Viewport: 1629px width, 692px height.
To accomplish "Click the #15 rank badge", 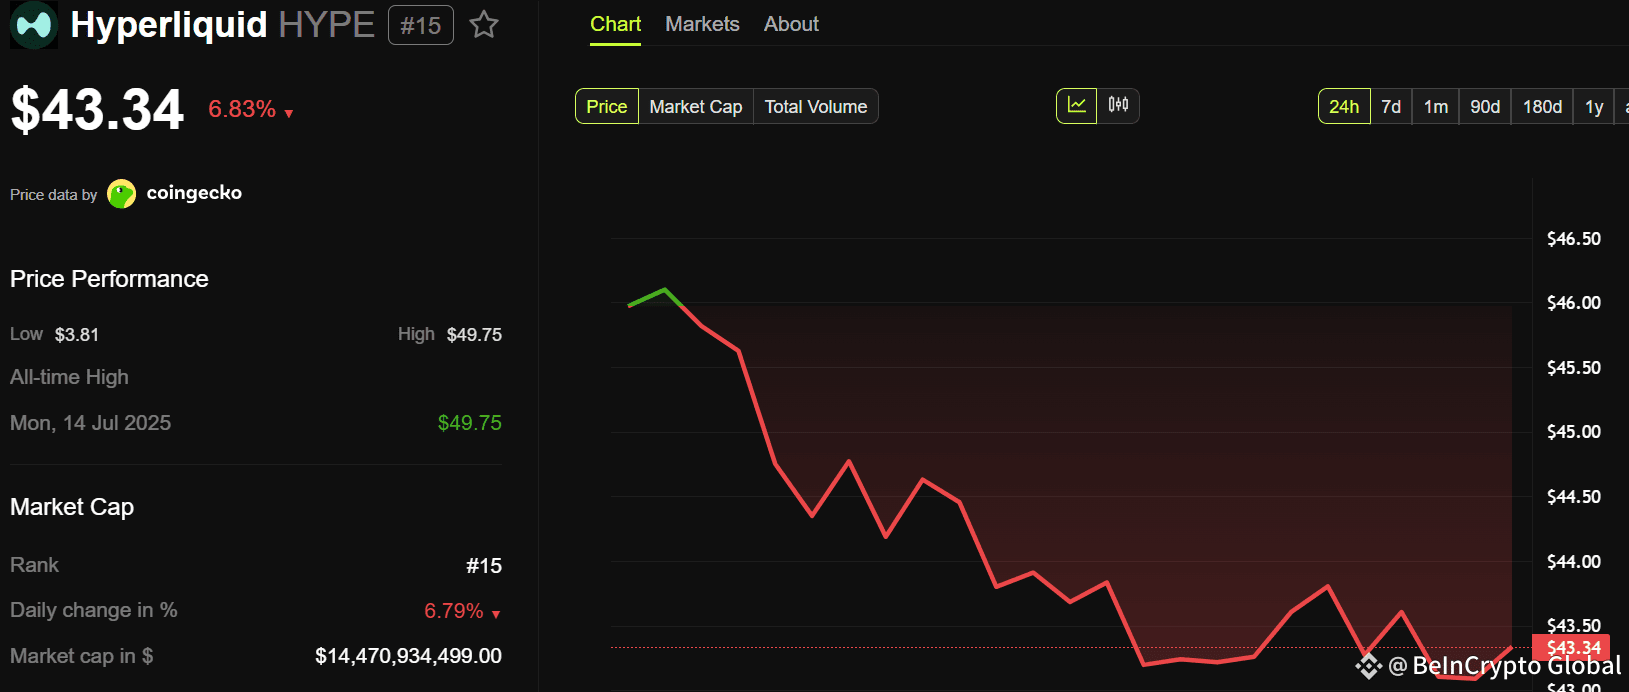I will pyautogui.click(x=421, y=25).
